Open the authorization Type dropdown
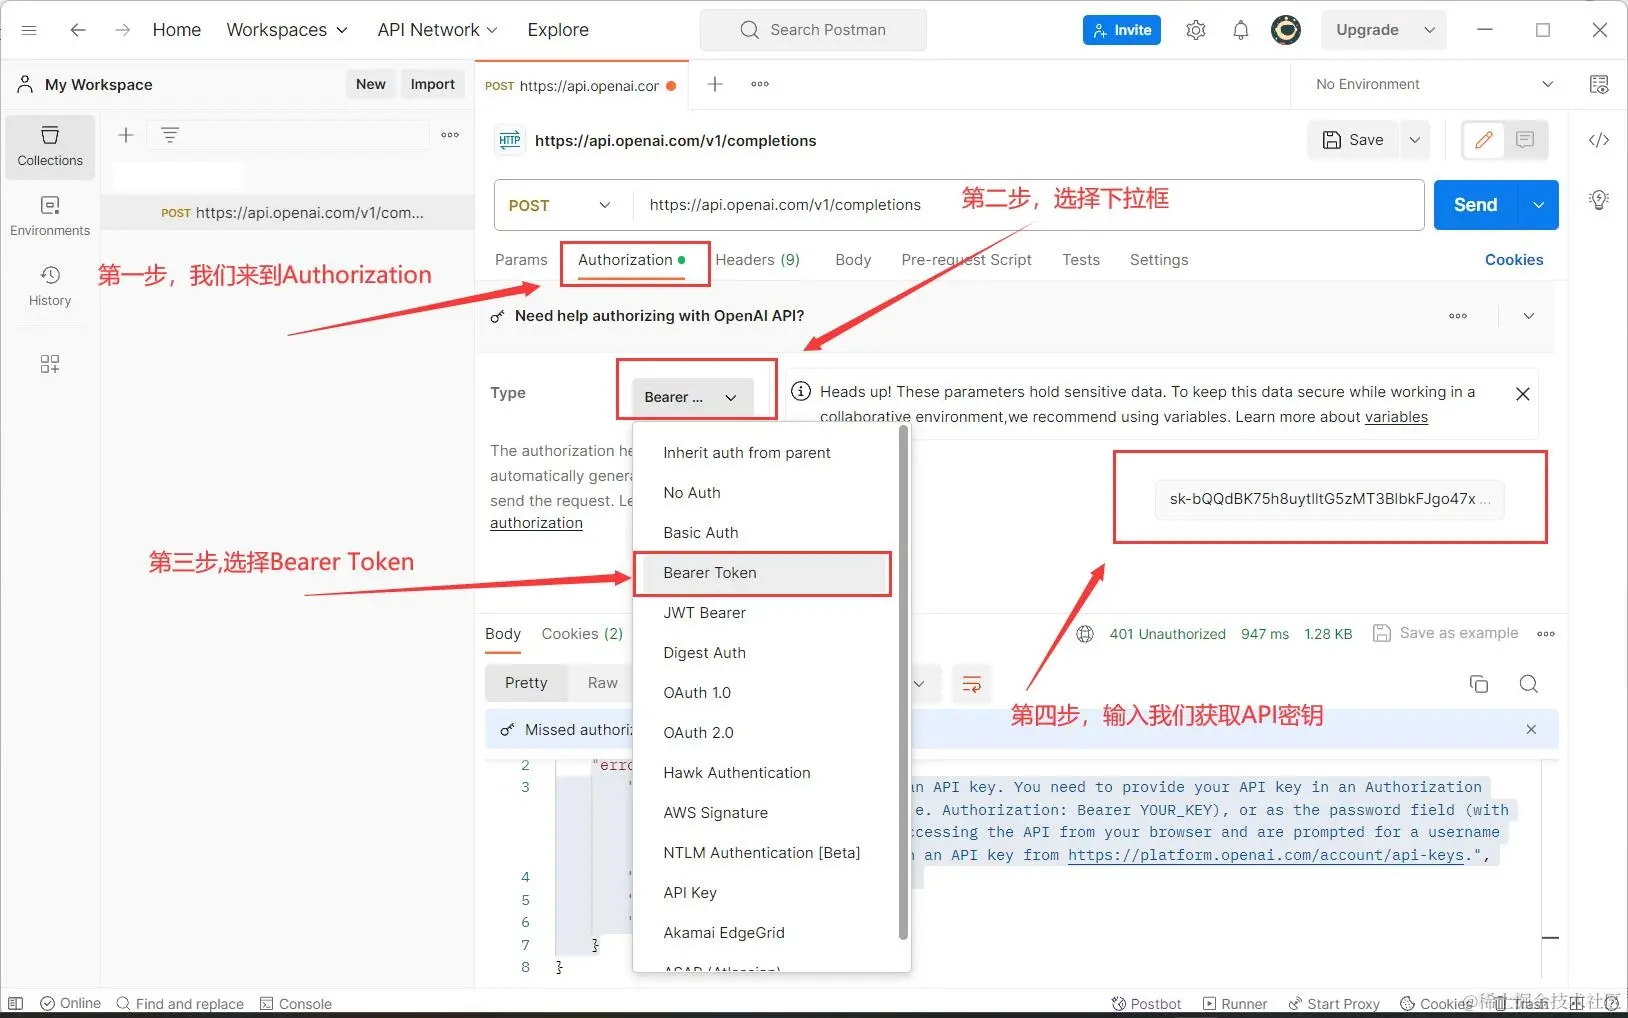 695,396
